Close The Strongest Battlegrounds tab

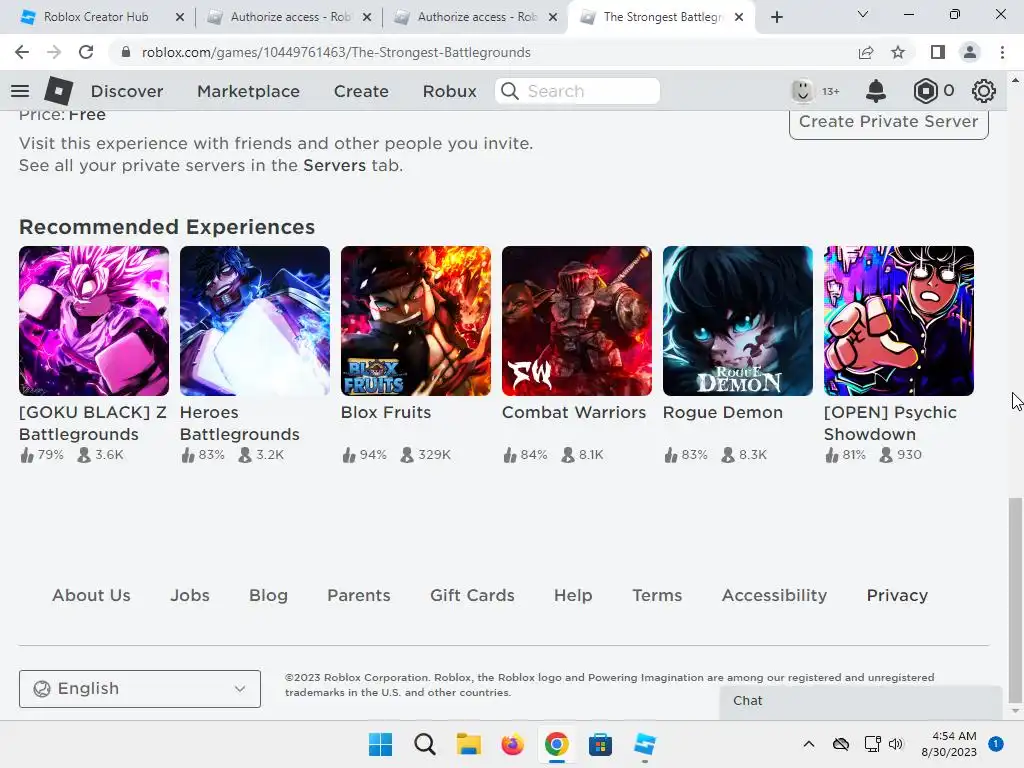(x=739, y=18)
